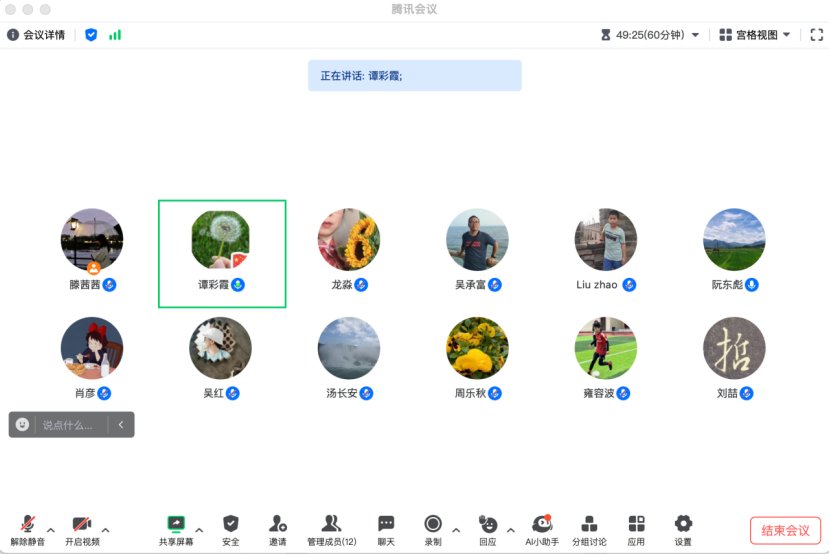Expand the 宫格视图 view layout dropdown
830x555 pixels.
[x=755, y=35]
